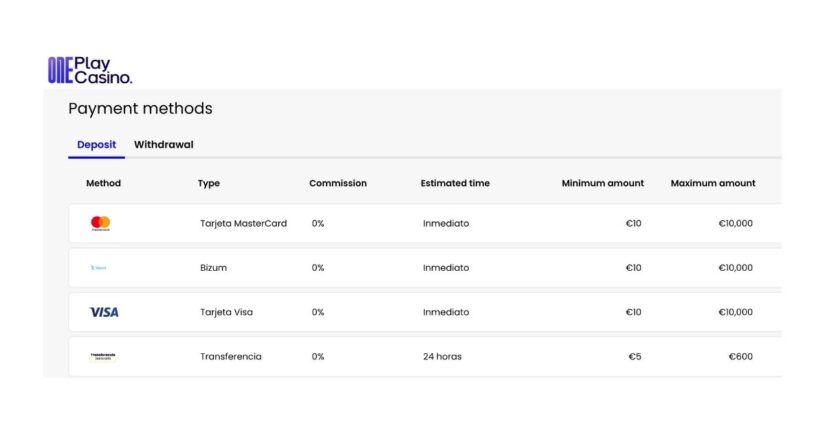
Task: Click the Minimum amount column header
Action: (x=602, y=184)
